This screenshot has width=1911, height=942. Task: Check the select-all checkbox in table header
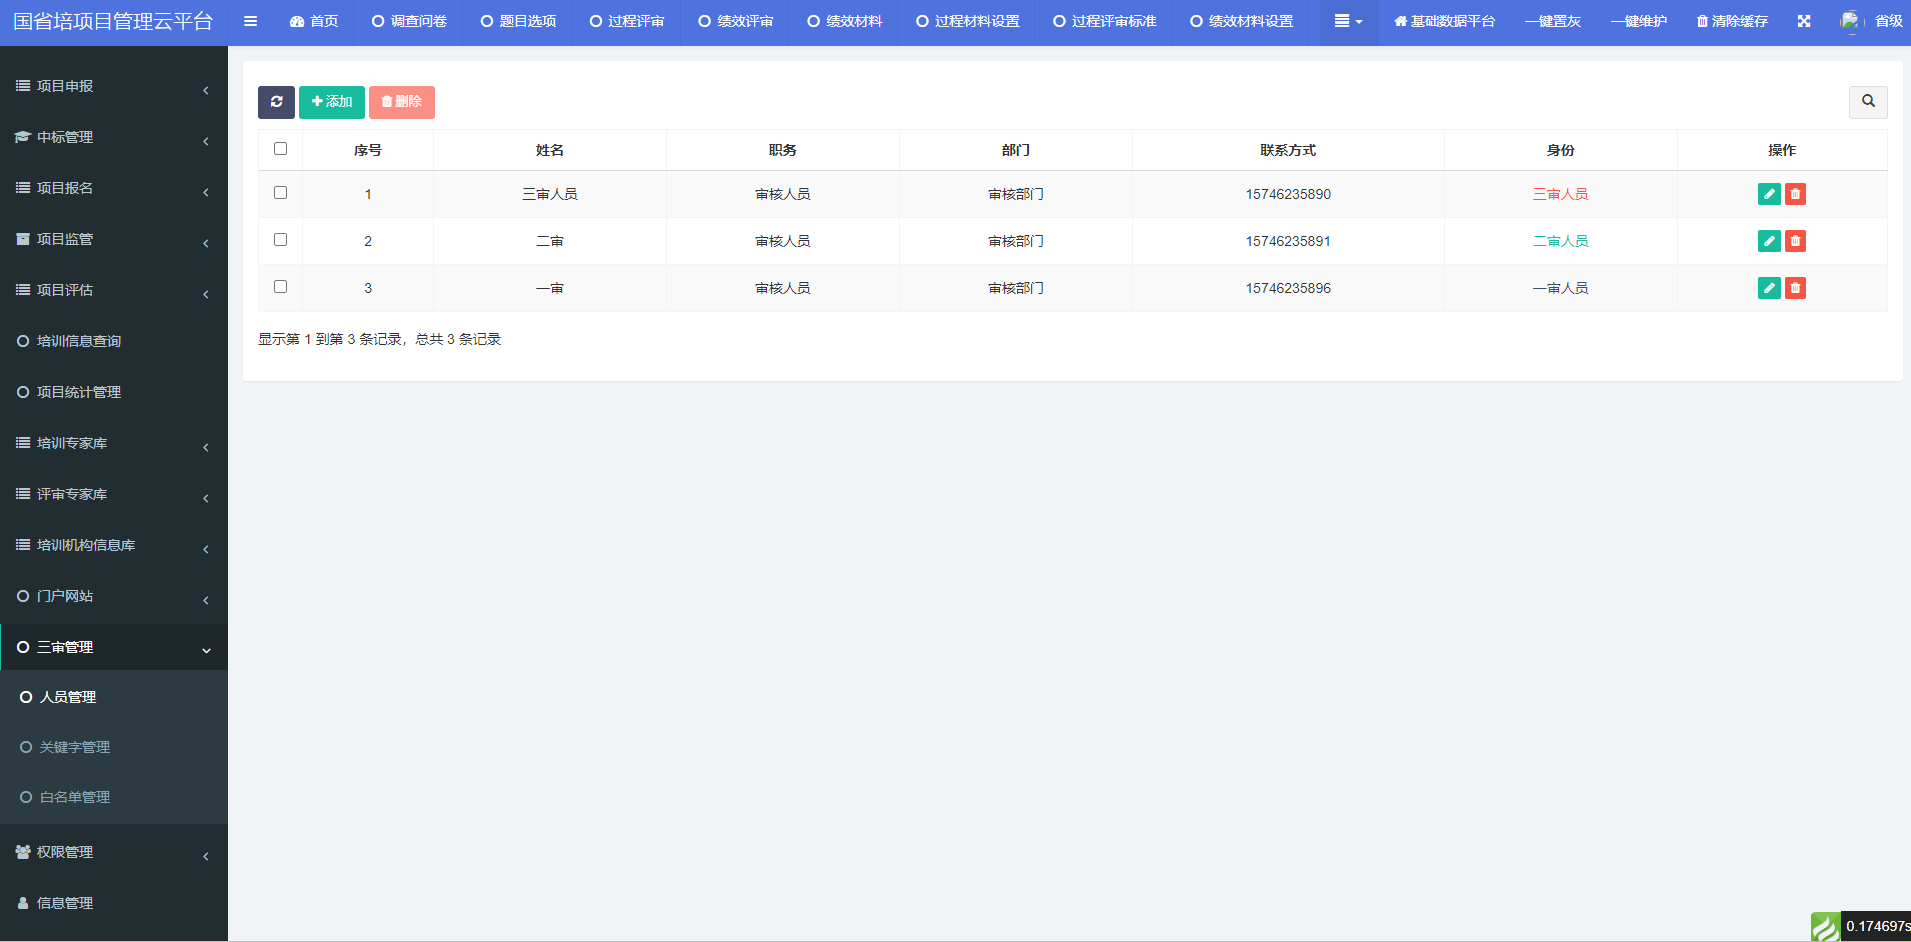click(x=280, y=149)
